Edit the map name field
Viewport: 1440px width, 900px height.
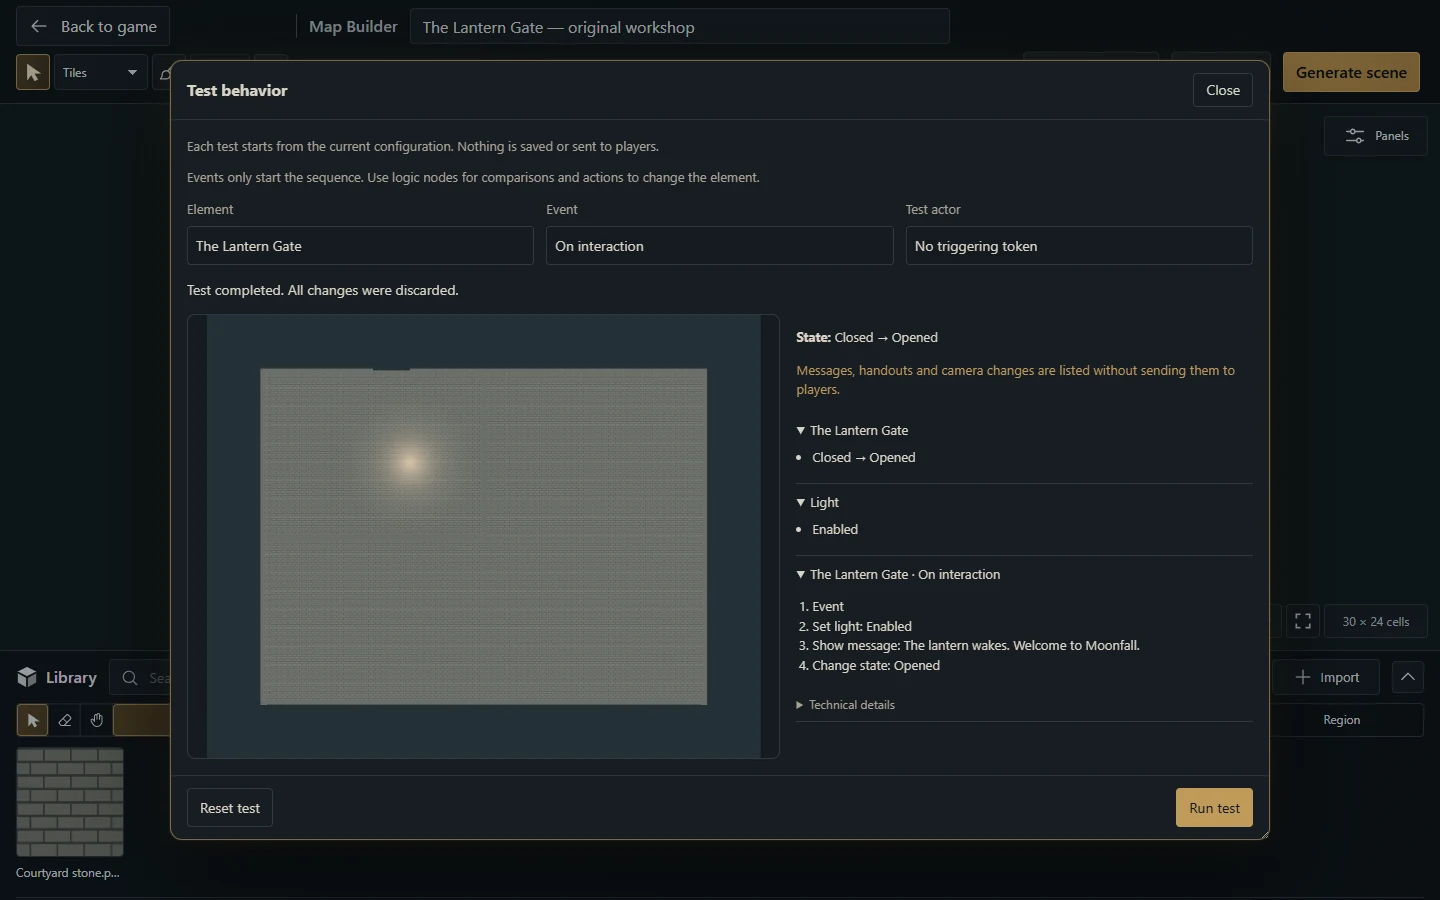click(x=680, y=27)
